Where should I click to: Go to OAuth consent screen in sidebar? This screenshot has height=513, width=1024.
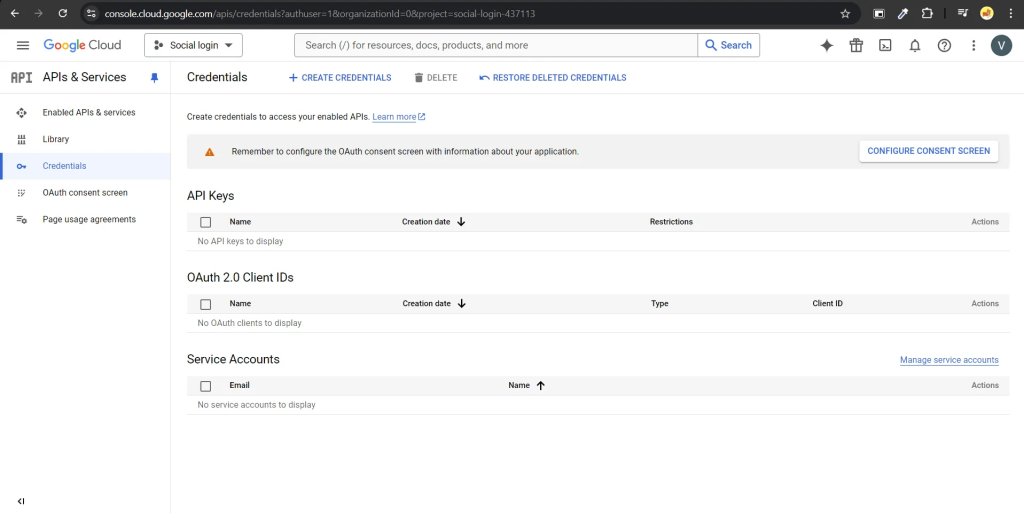[85, 193]
